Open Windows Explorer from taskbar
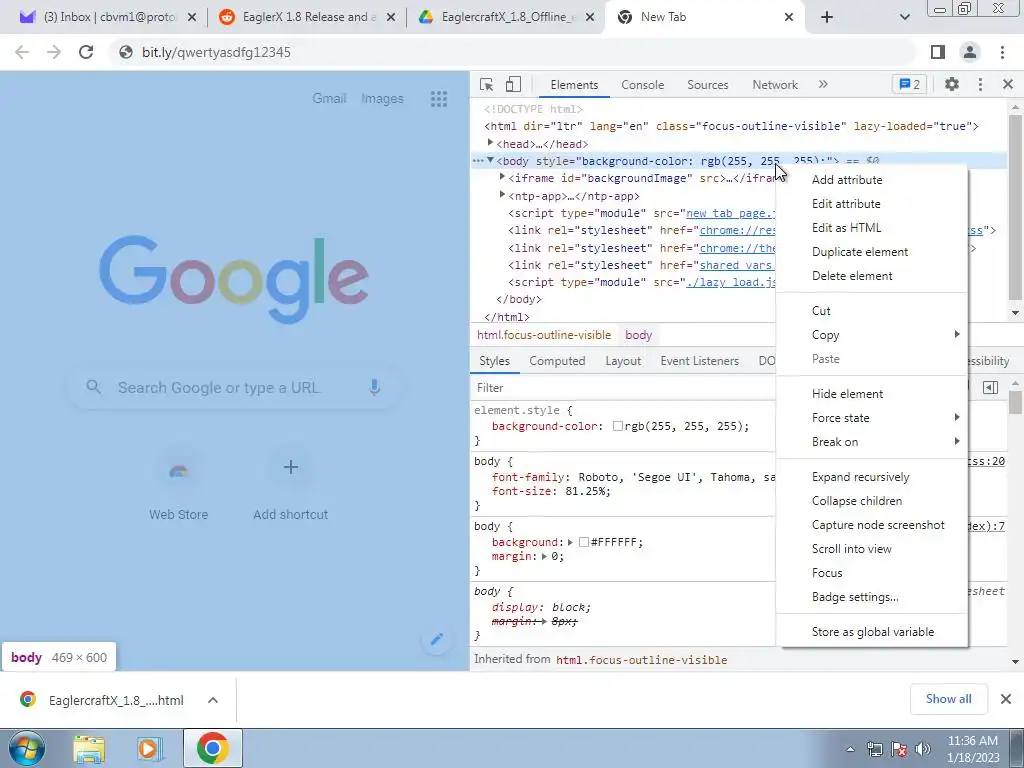Image resolution: width=1024 pixels, height=768 pixels. click(x=89, y=748)
